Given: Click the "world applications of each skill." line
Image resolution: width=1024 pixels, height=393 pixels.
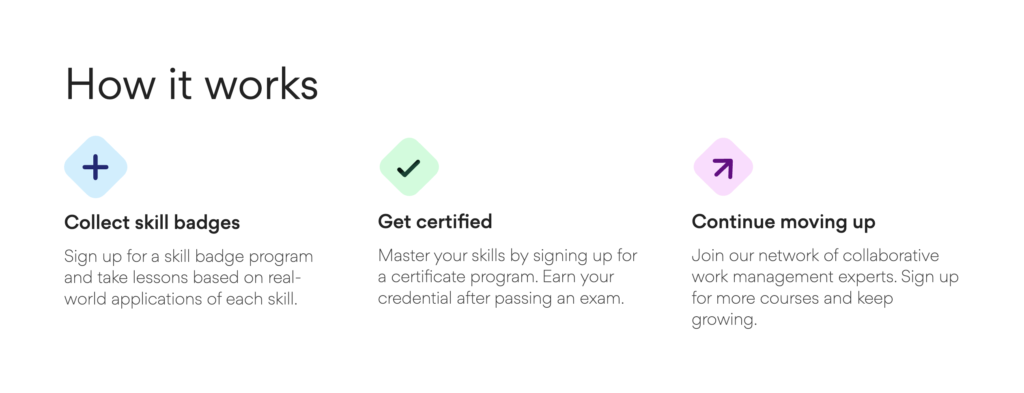Looking at the screenshot, I should (180, 300).
